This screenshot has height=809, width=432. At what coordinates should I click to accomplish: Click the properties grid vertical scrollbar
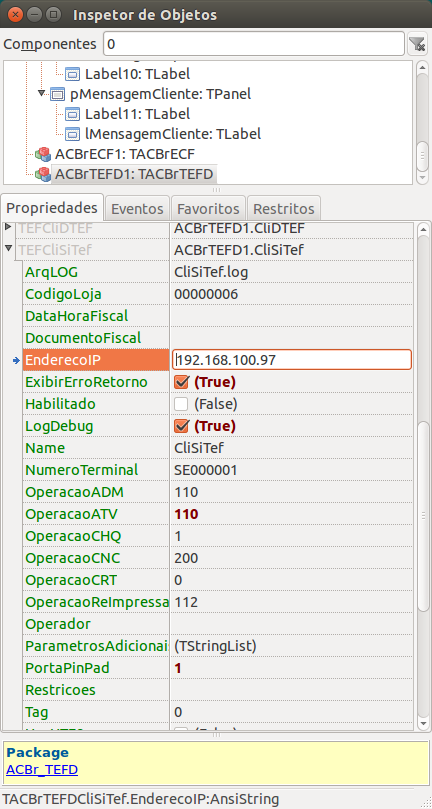coord(423,475)
